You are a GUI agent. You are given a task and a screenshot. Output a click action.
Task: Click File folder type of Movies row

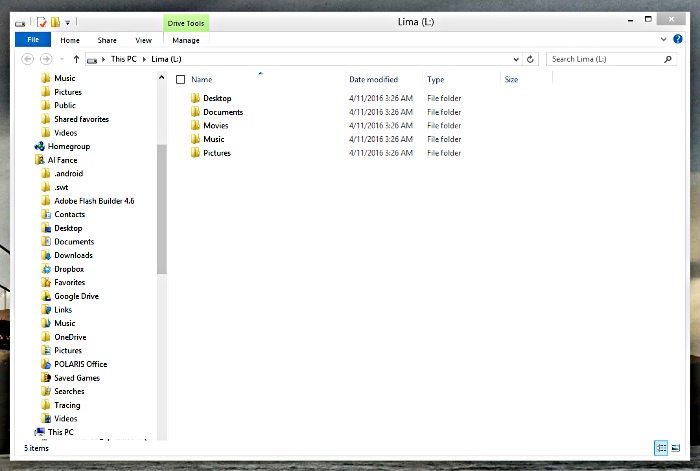[444, 125]
